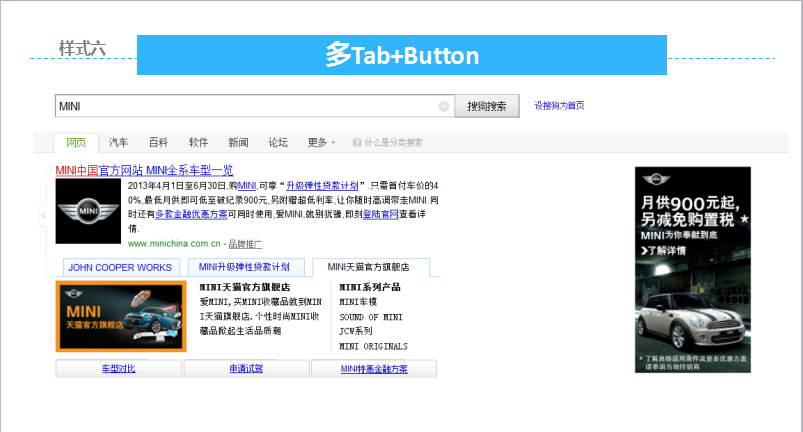The height and width of the screenshot is (432, 803).
Task: Switch to the 汽车 tab
Action: tap(118, 142)
